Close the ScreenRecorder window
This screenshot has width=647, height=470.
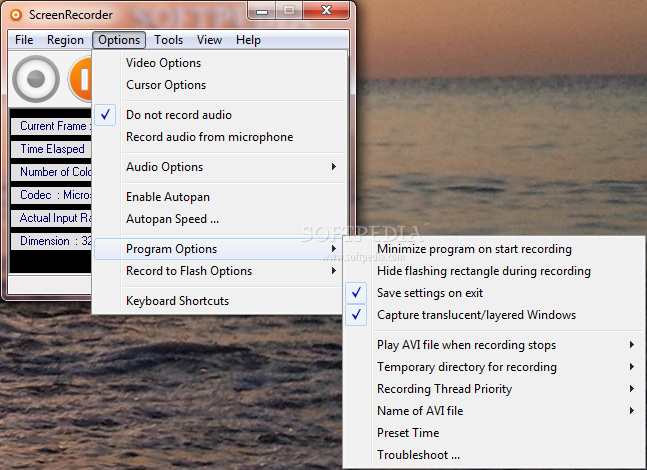[326, 10]
